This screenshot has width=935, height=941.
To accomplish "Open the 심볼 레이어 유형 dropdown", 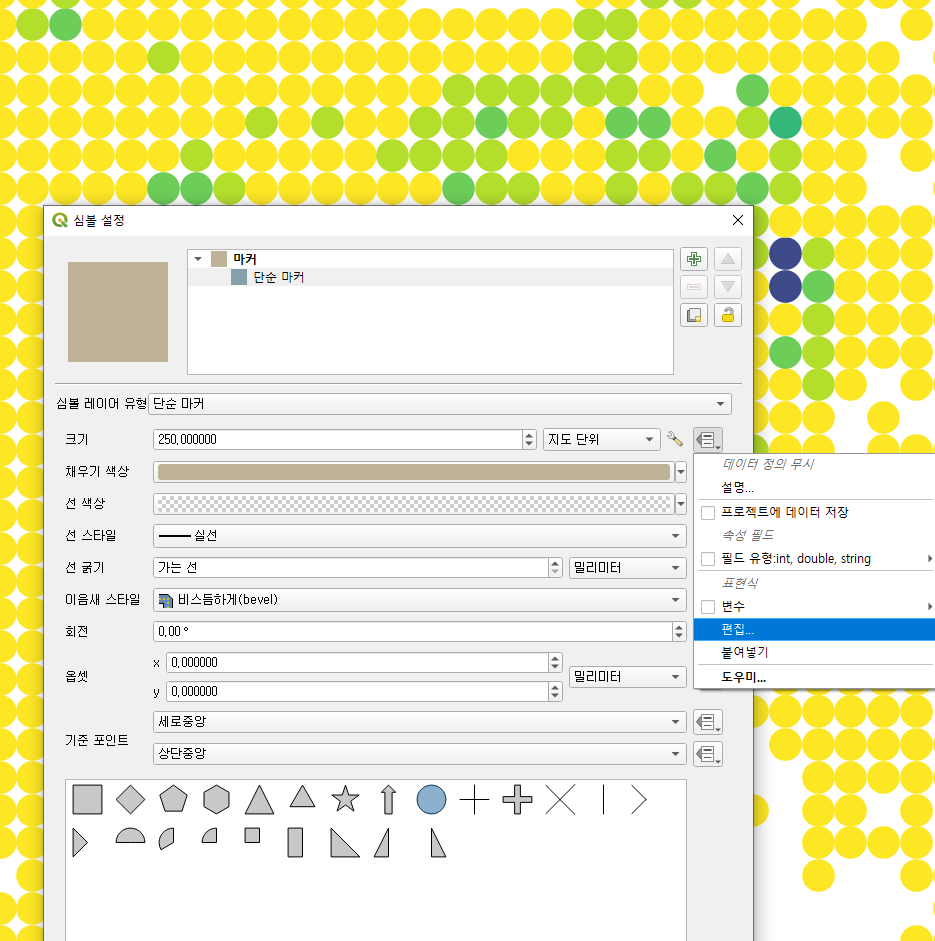I will tap(440, 404).
